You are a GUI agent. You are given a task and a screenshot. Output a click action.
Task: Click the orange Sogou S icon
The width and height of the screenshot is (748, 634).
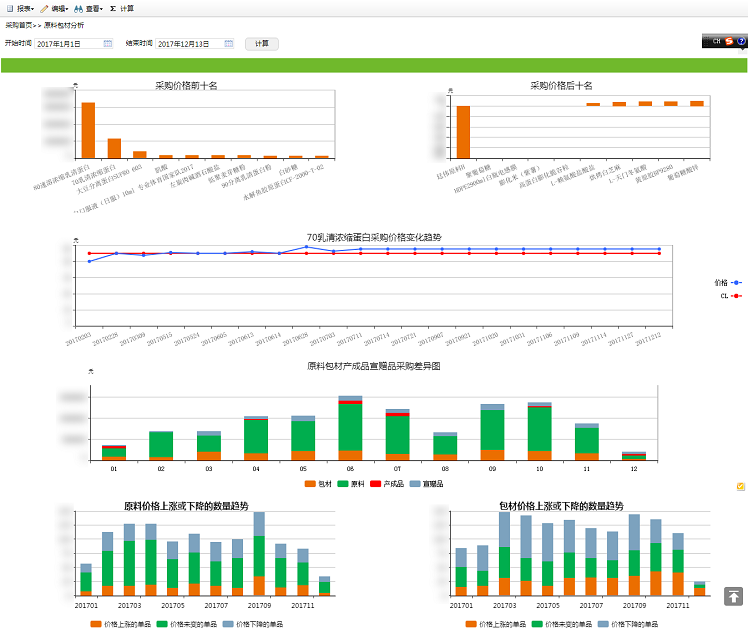coord(729,42)
